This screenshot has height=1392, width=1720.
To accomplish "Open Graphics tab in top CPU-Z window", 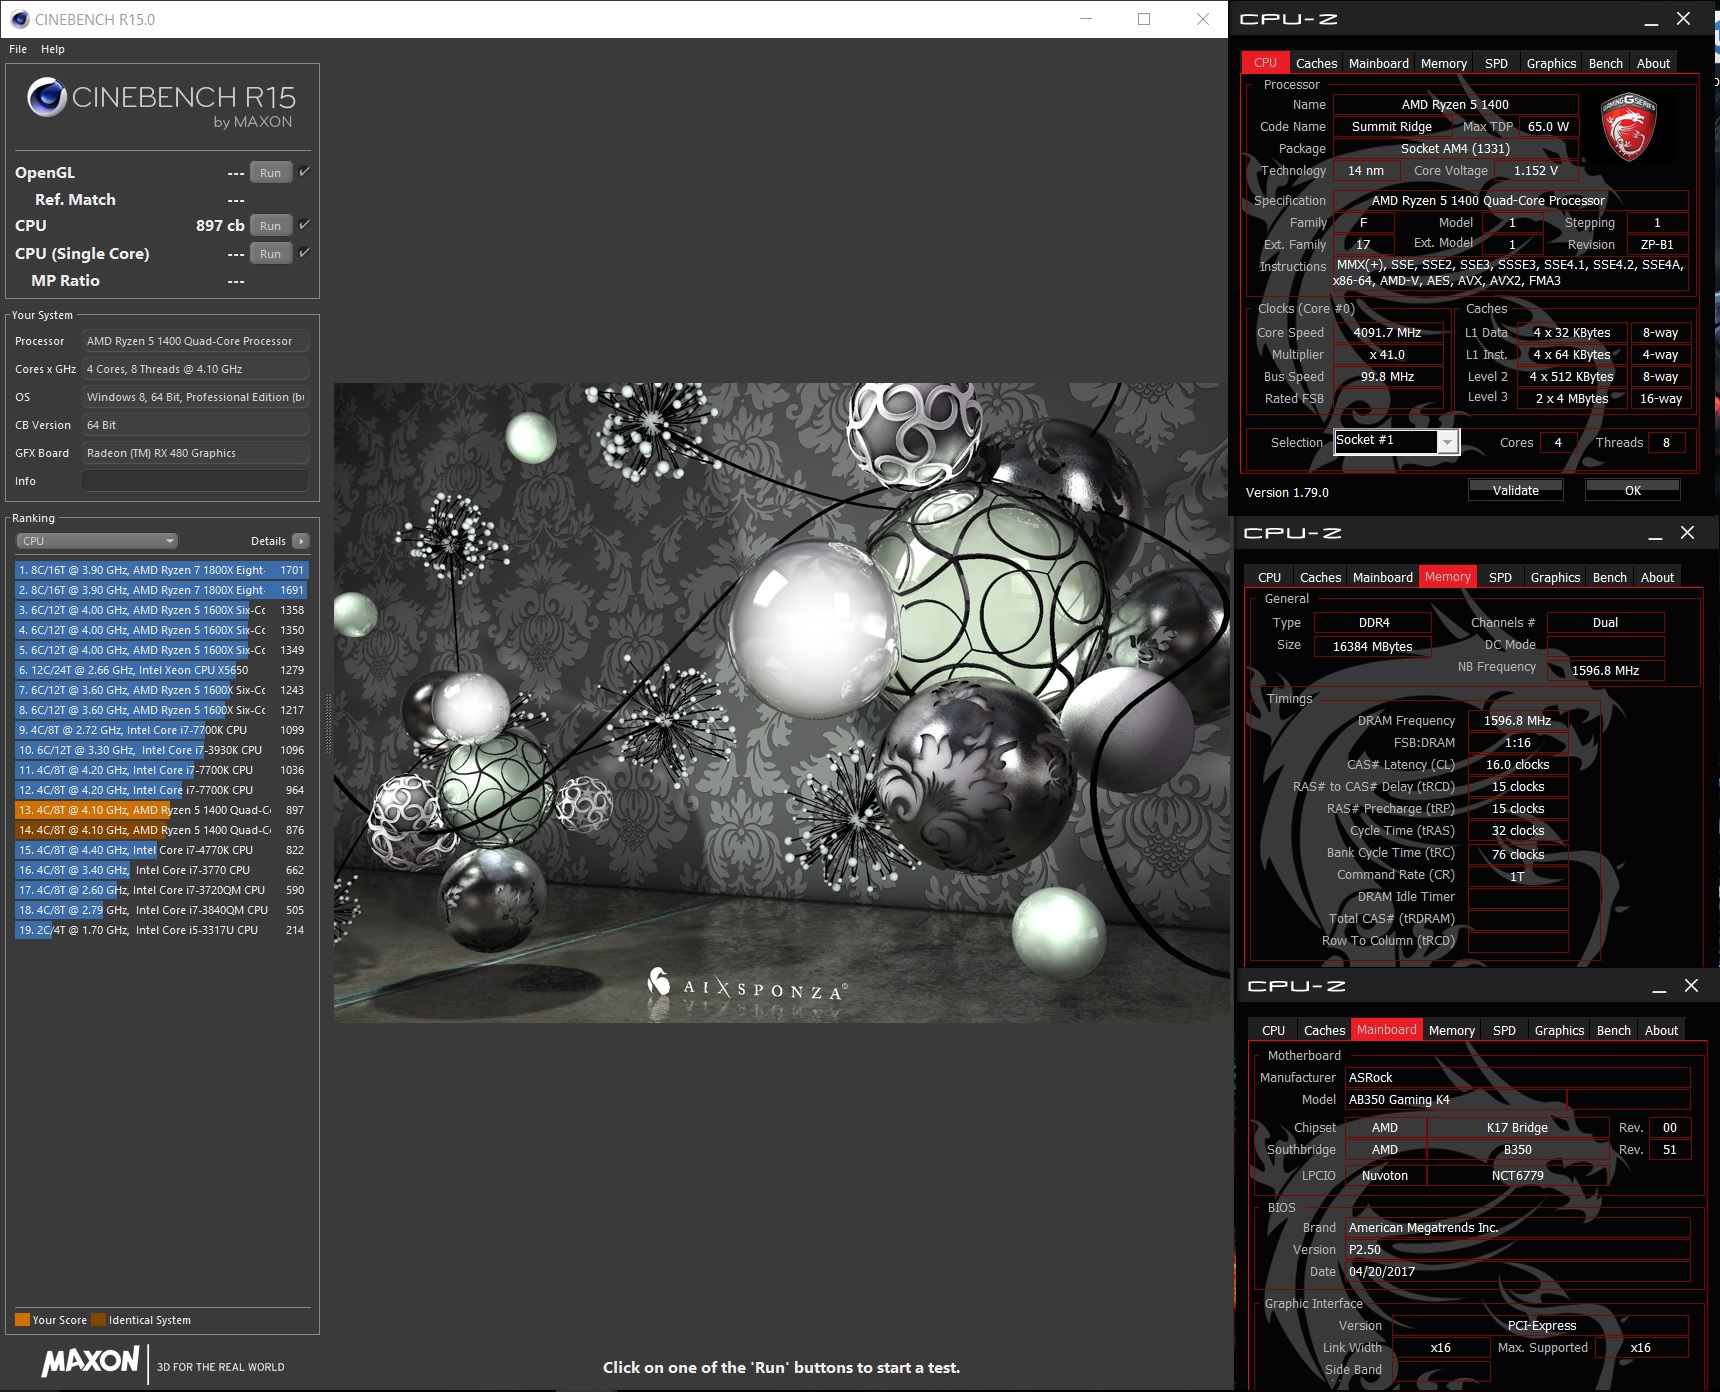I will (1551, 63).
